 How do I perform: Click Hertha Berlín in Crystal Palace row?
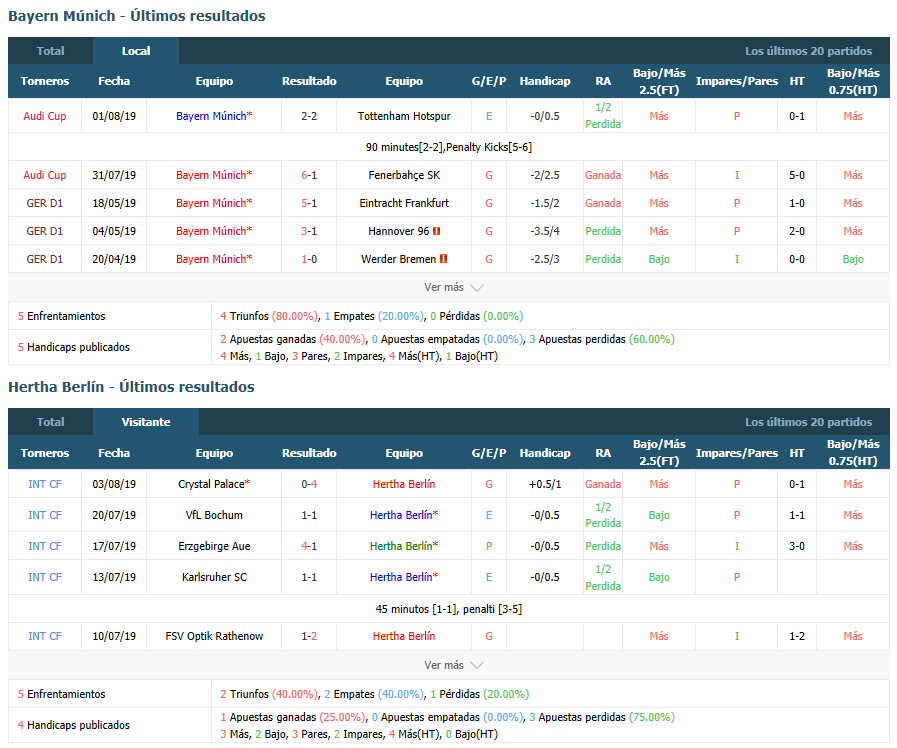pyautogui.click(x=404, y=484)
